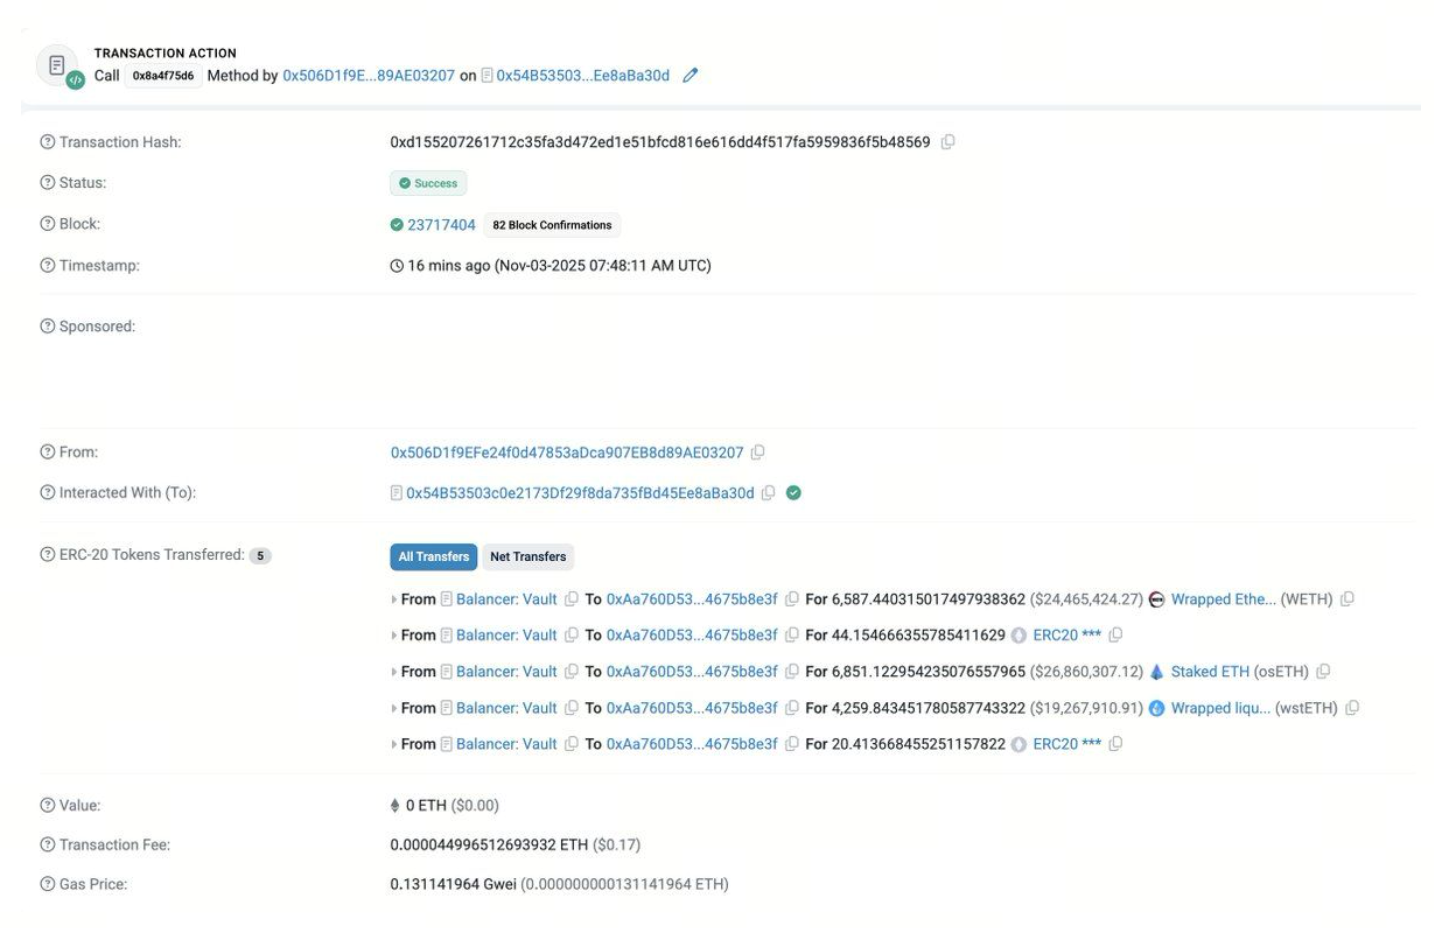
Task: Open caller address 0x506D1f9E...89AE03207 in Transaction Action
Action: click(368, 75)
